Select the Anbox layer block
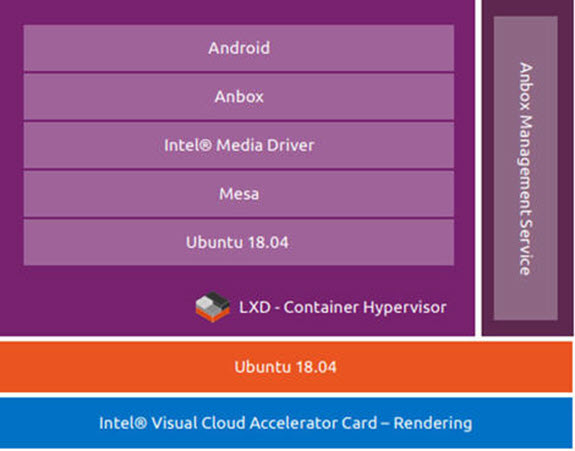575x451 pixels. (x=239, y=97)
